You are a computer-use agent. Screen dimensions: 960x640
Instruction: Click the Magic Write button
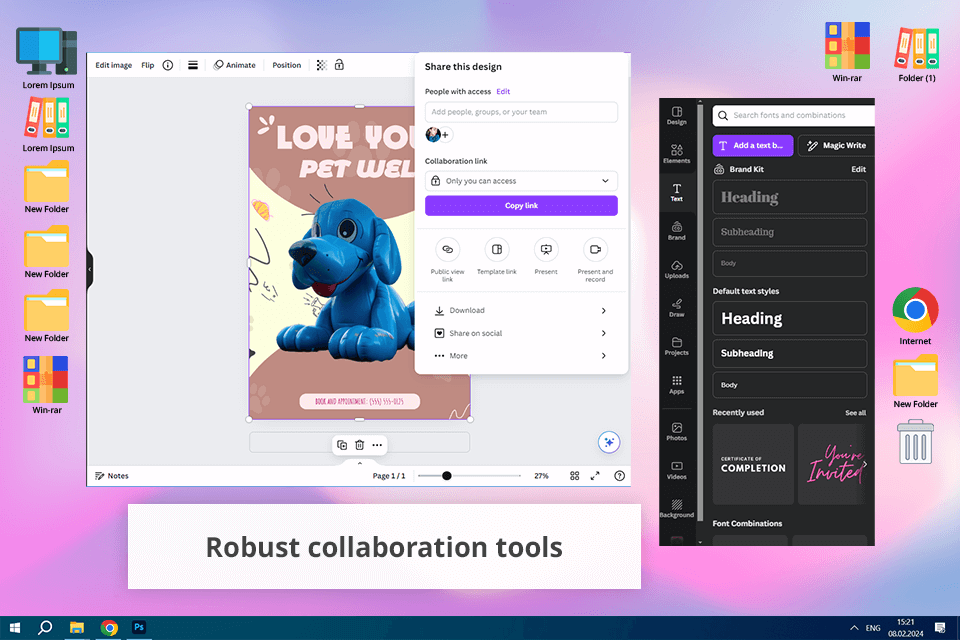pos(836,145)
